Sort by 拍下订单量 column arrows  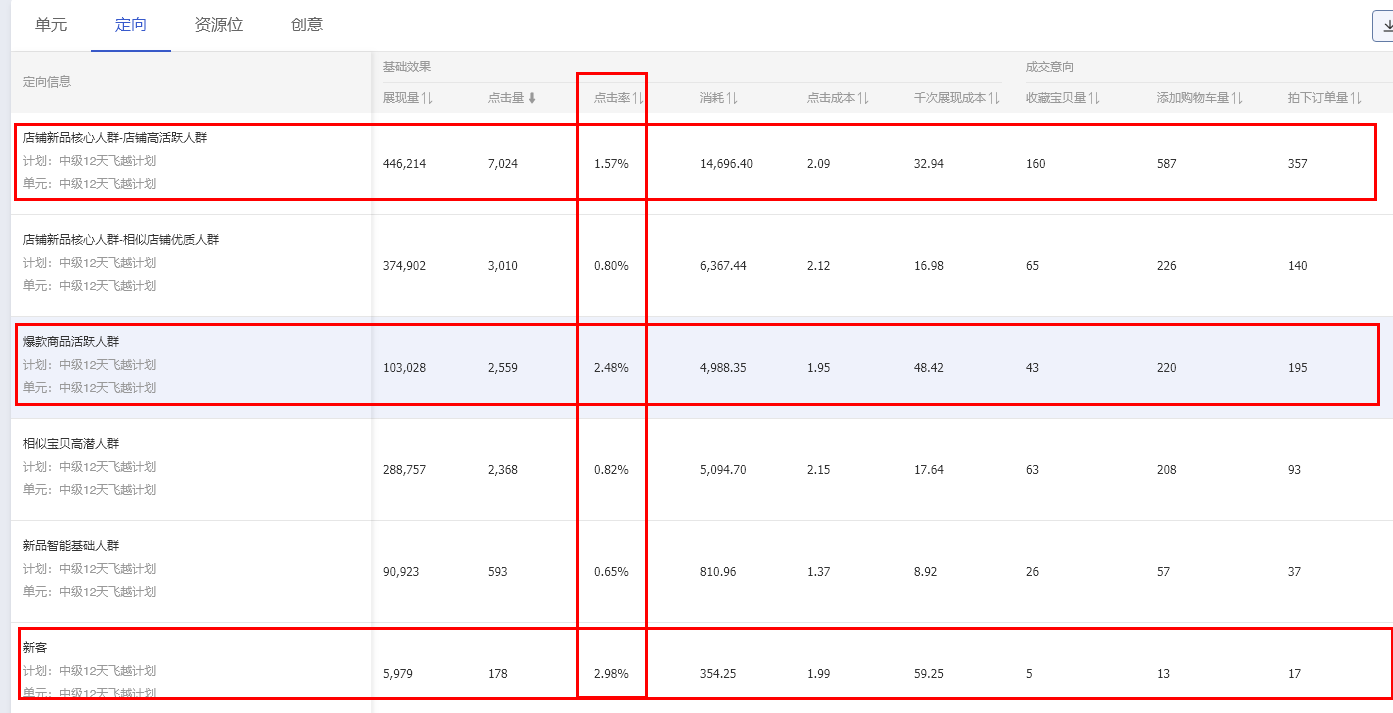pos(1356,98)
